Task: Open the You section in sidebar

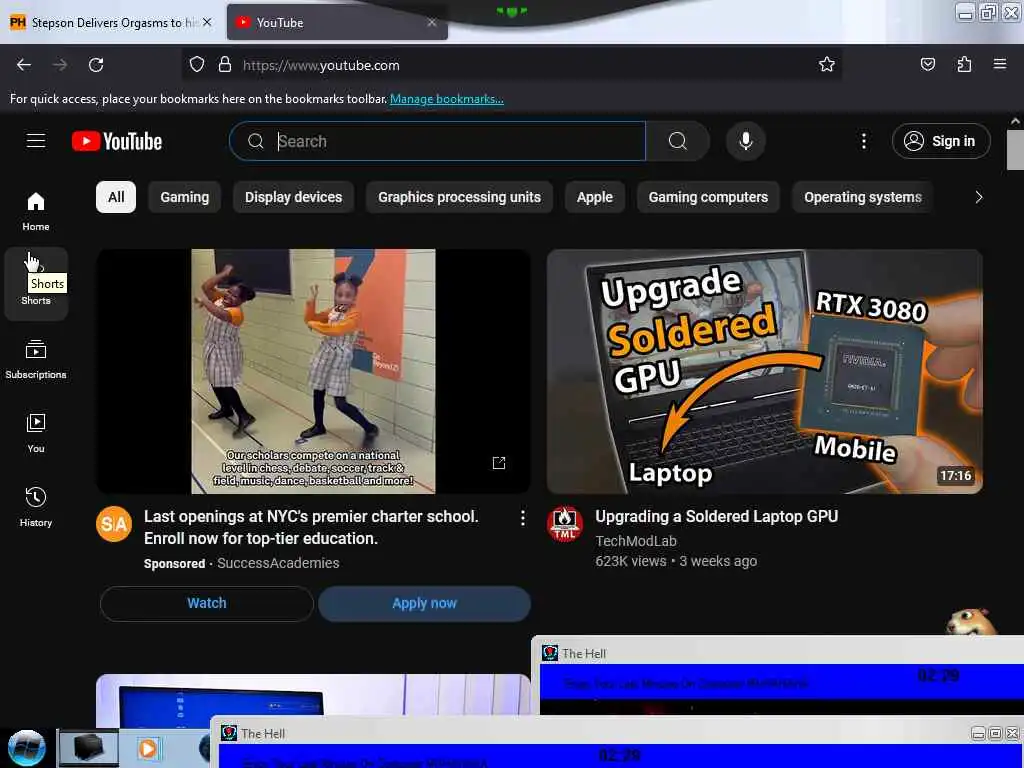Action: point(36,433)
